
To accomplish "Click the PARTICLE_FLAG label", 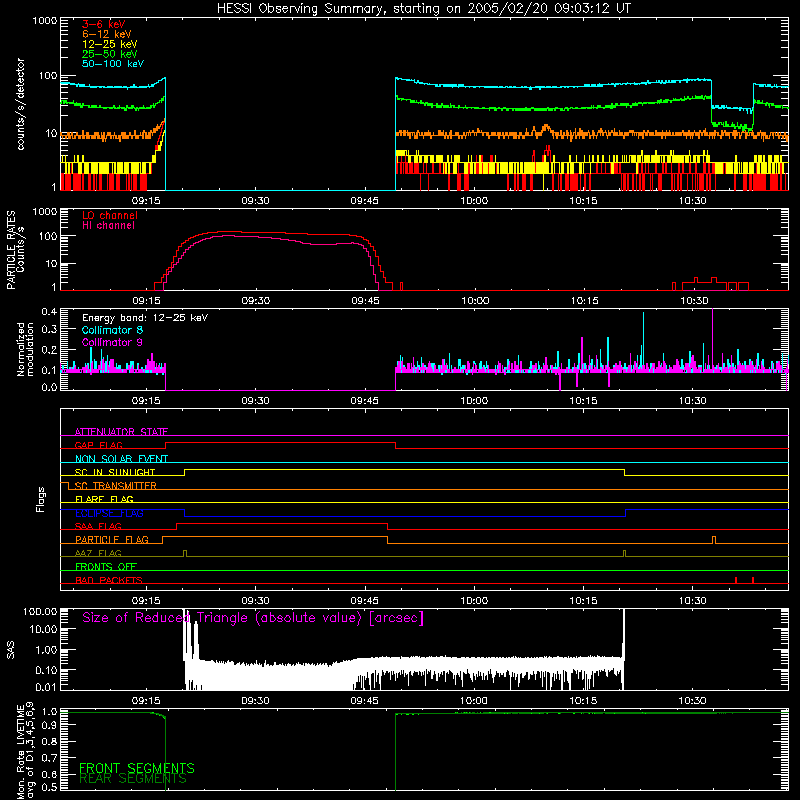I will point(112,539).
